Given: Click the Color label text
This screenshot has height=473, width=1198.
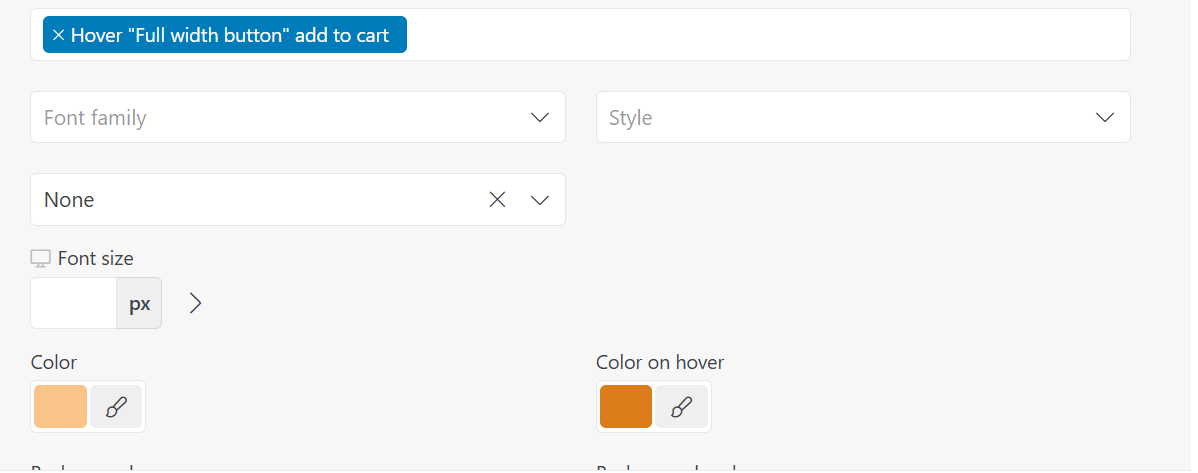Looking at the screenshot, I should point(54,362).
